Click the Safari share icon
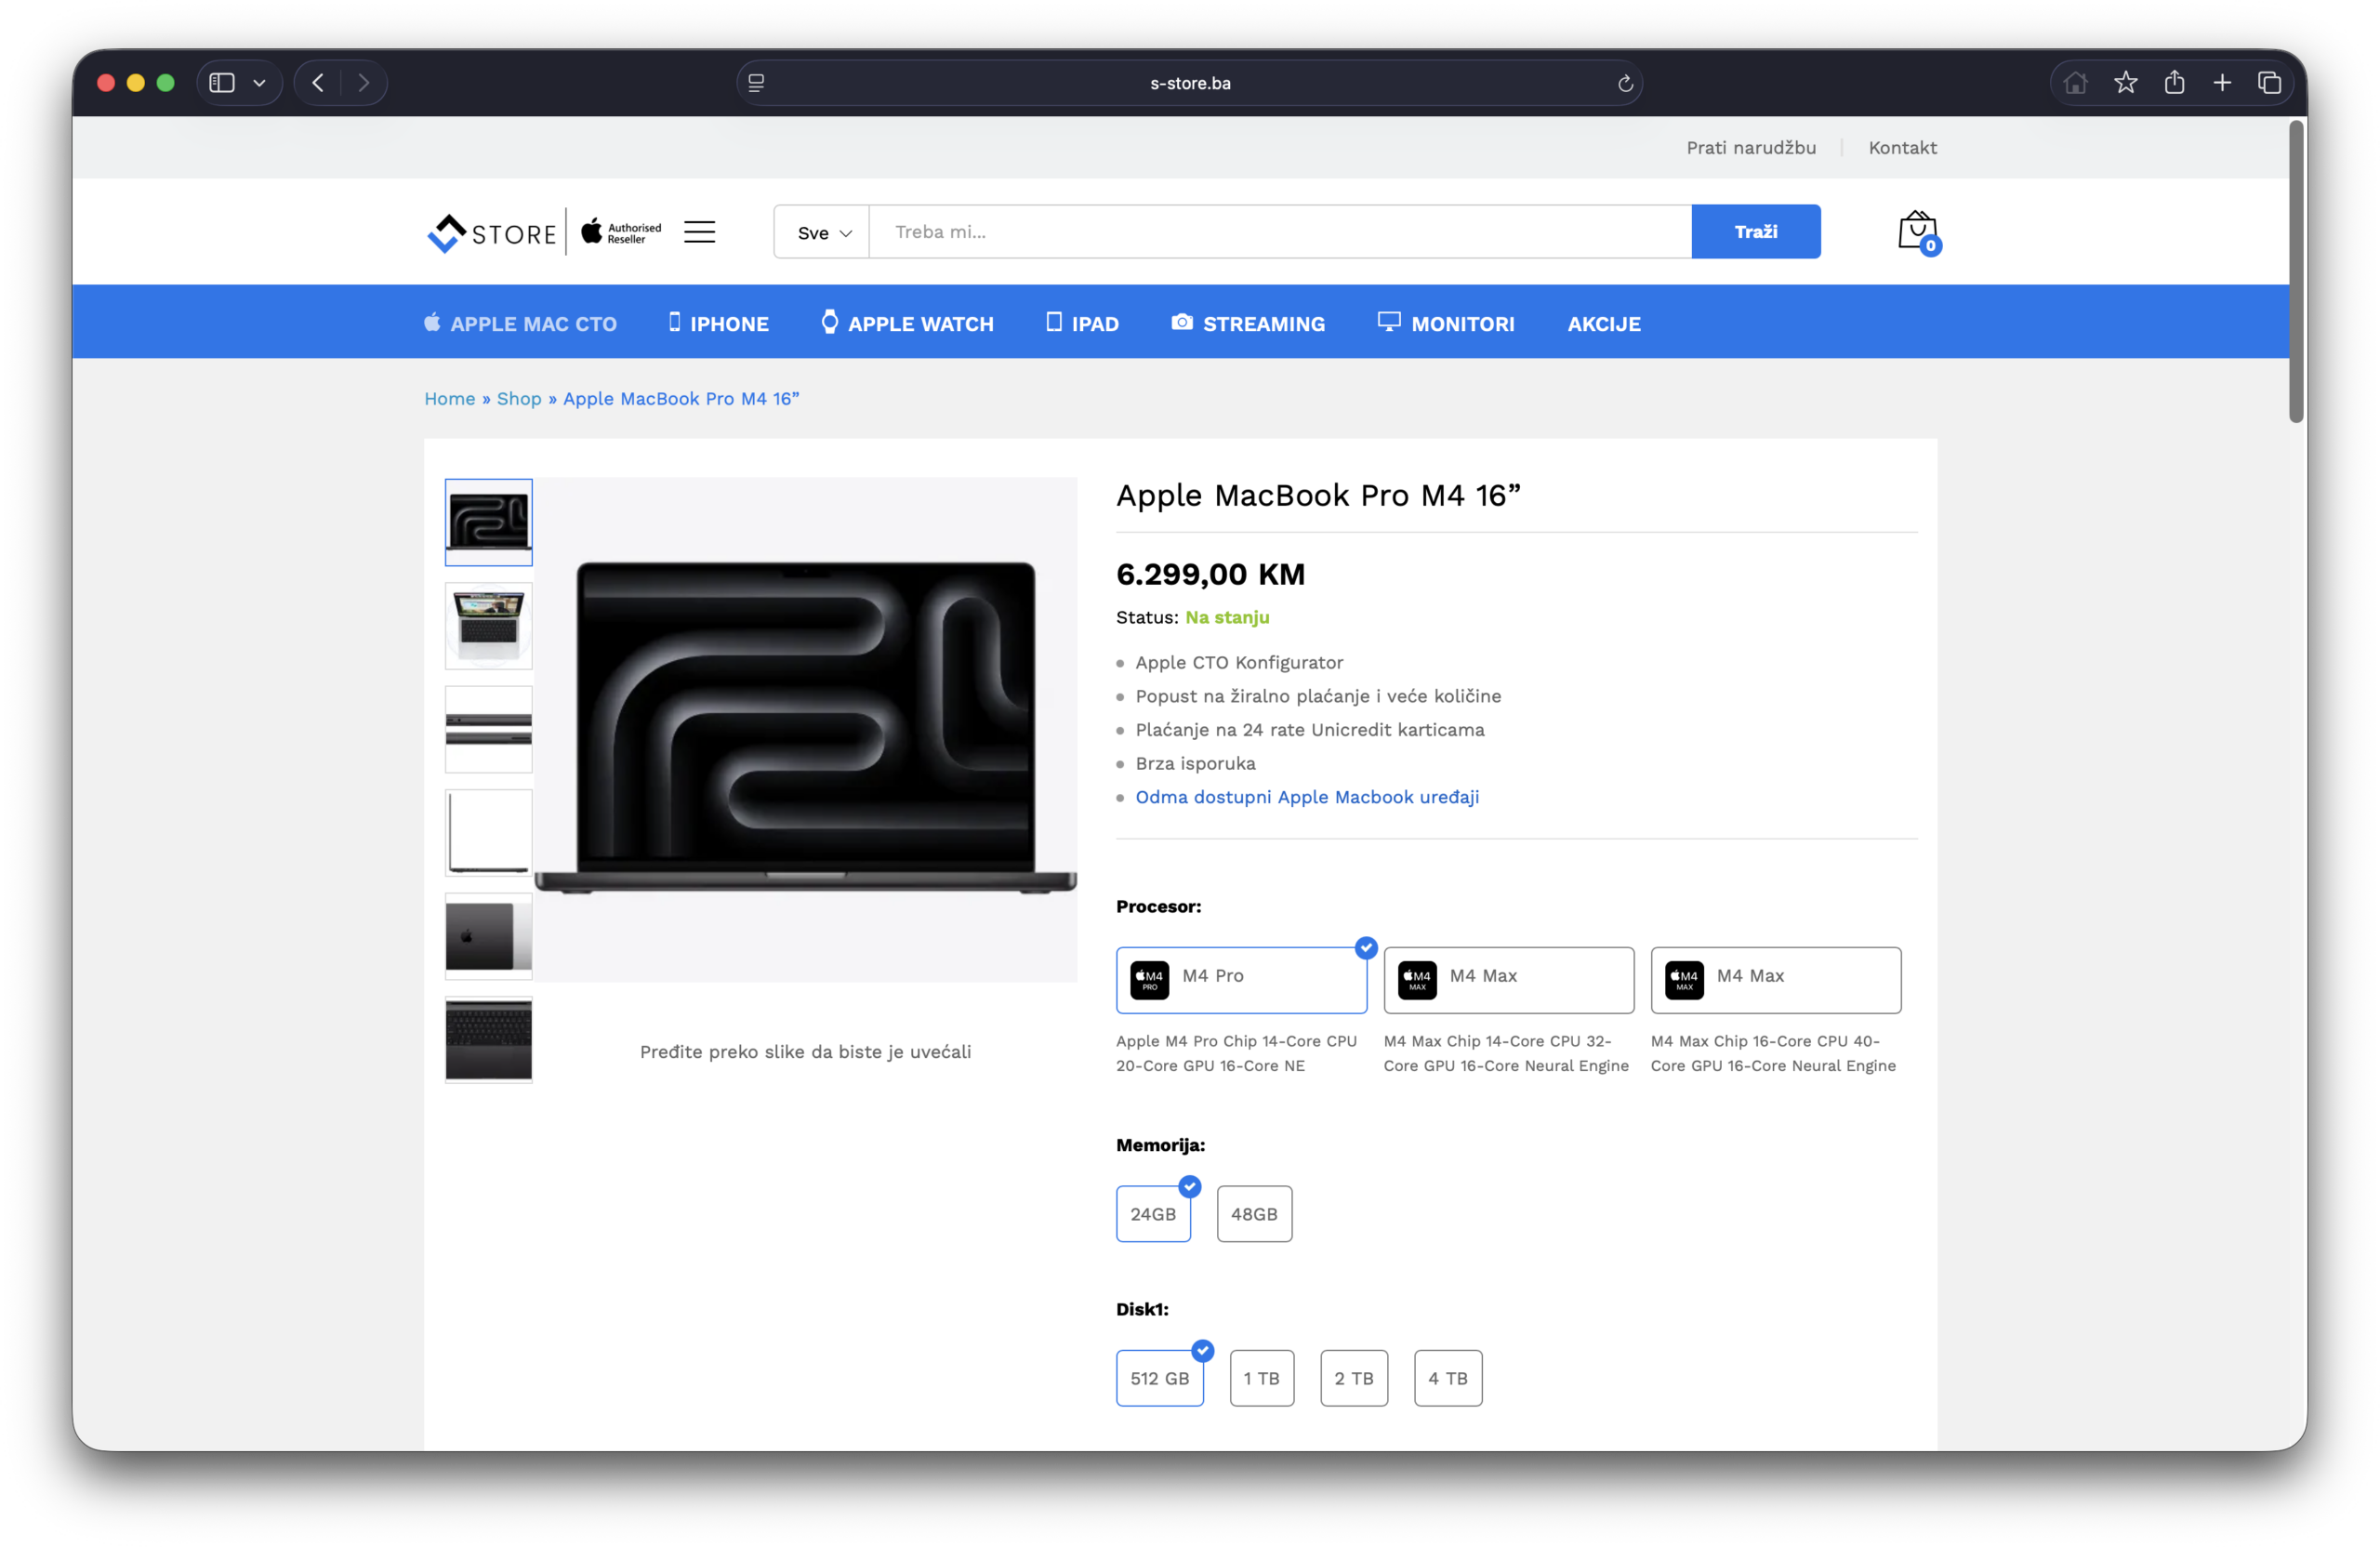The height and width of the screenshot is (1547, 2380). tap(2174, 83)
